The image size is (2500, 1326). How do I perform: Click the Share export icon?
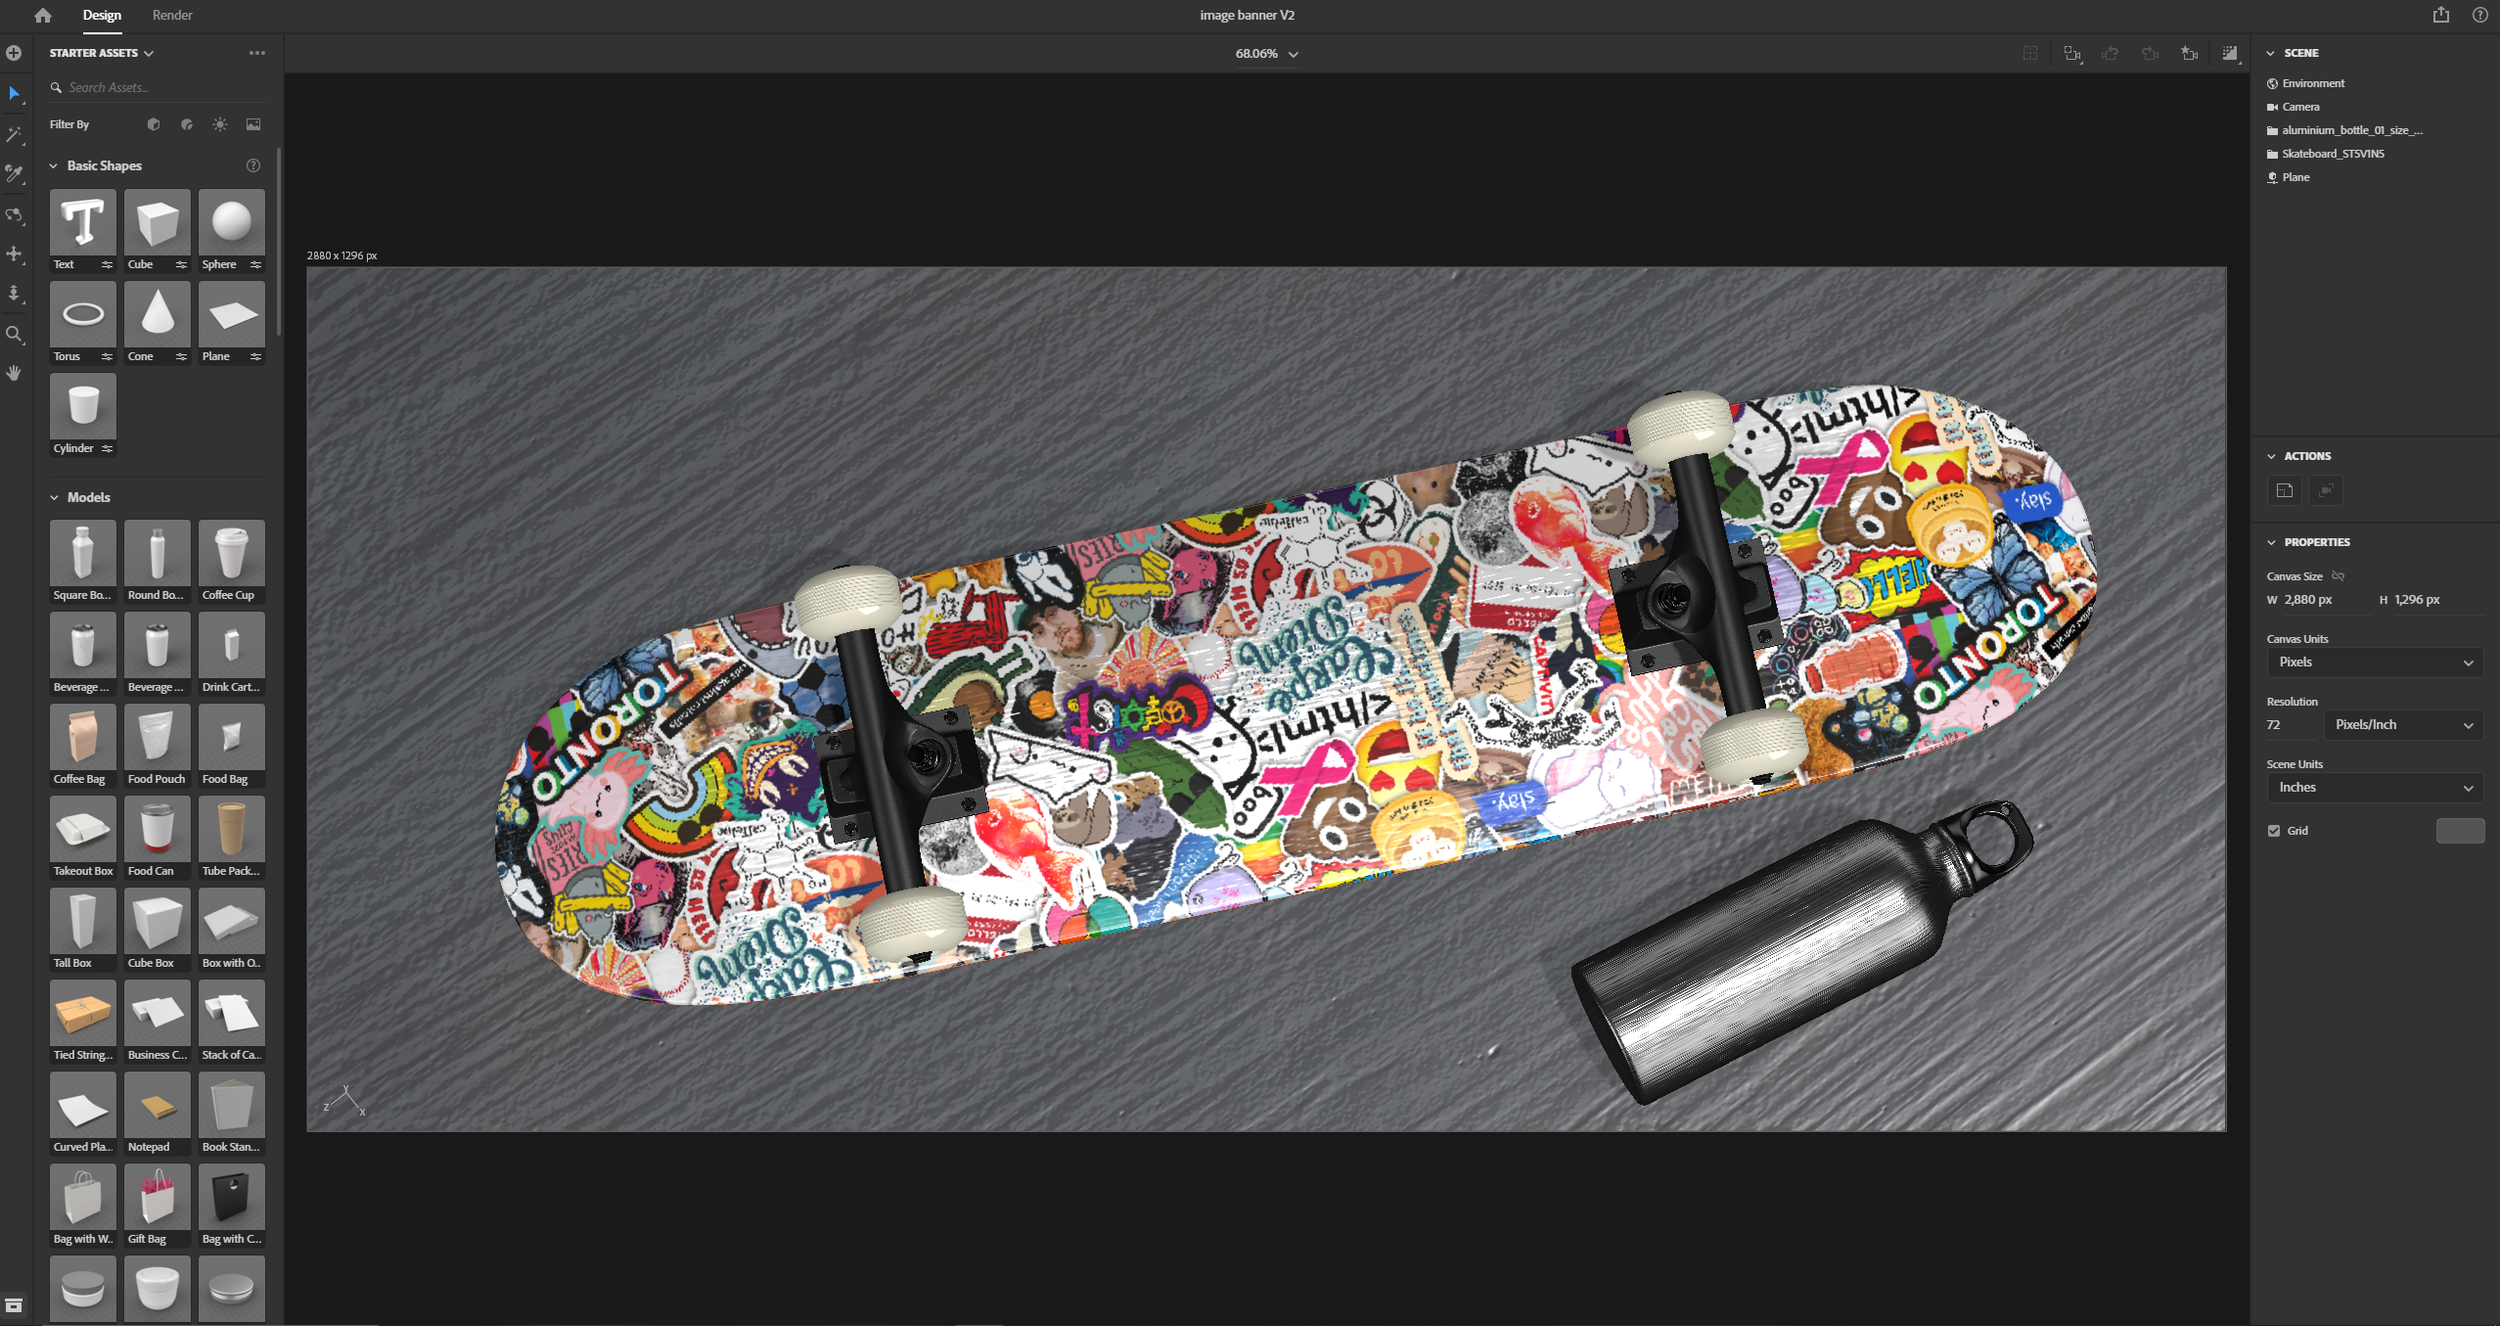[x=2441, y=15]
